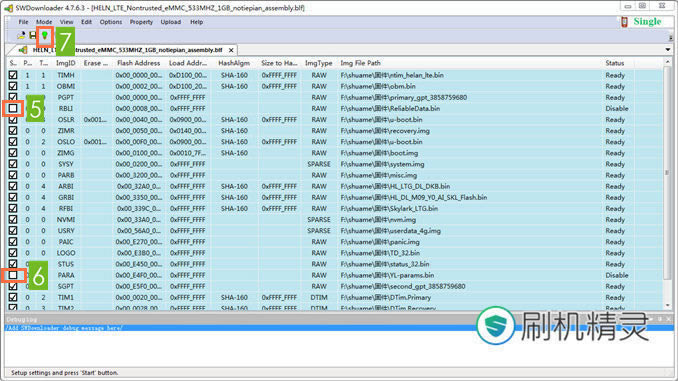Select the HL_LTG_DL_DKB.bin path cell
This screenshot has height=381, width=678.
(x=395, y=186)
